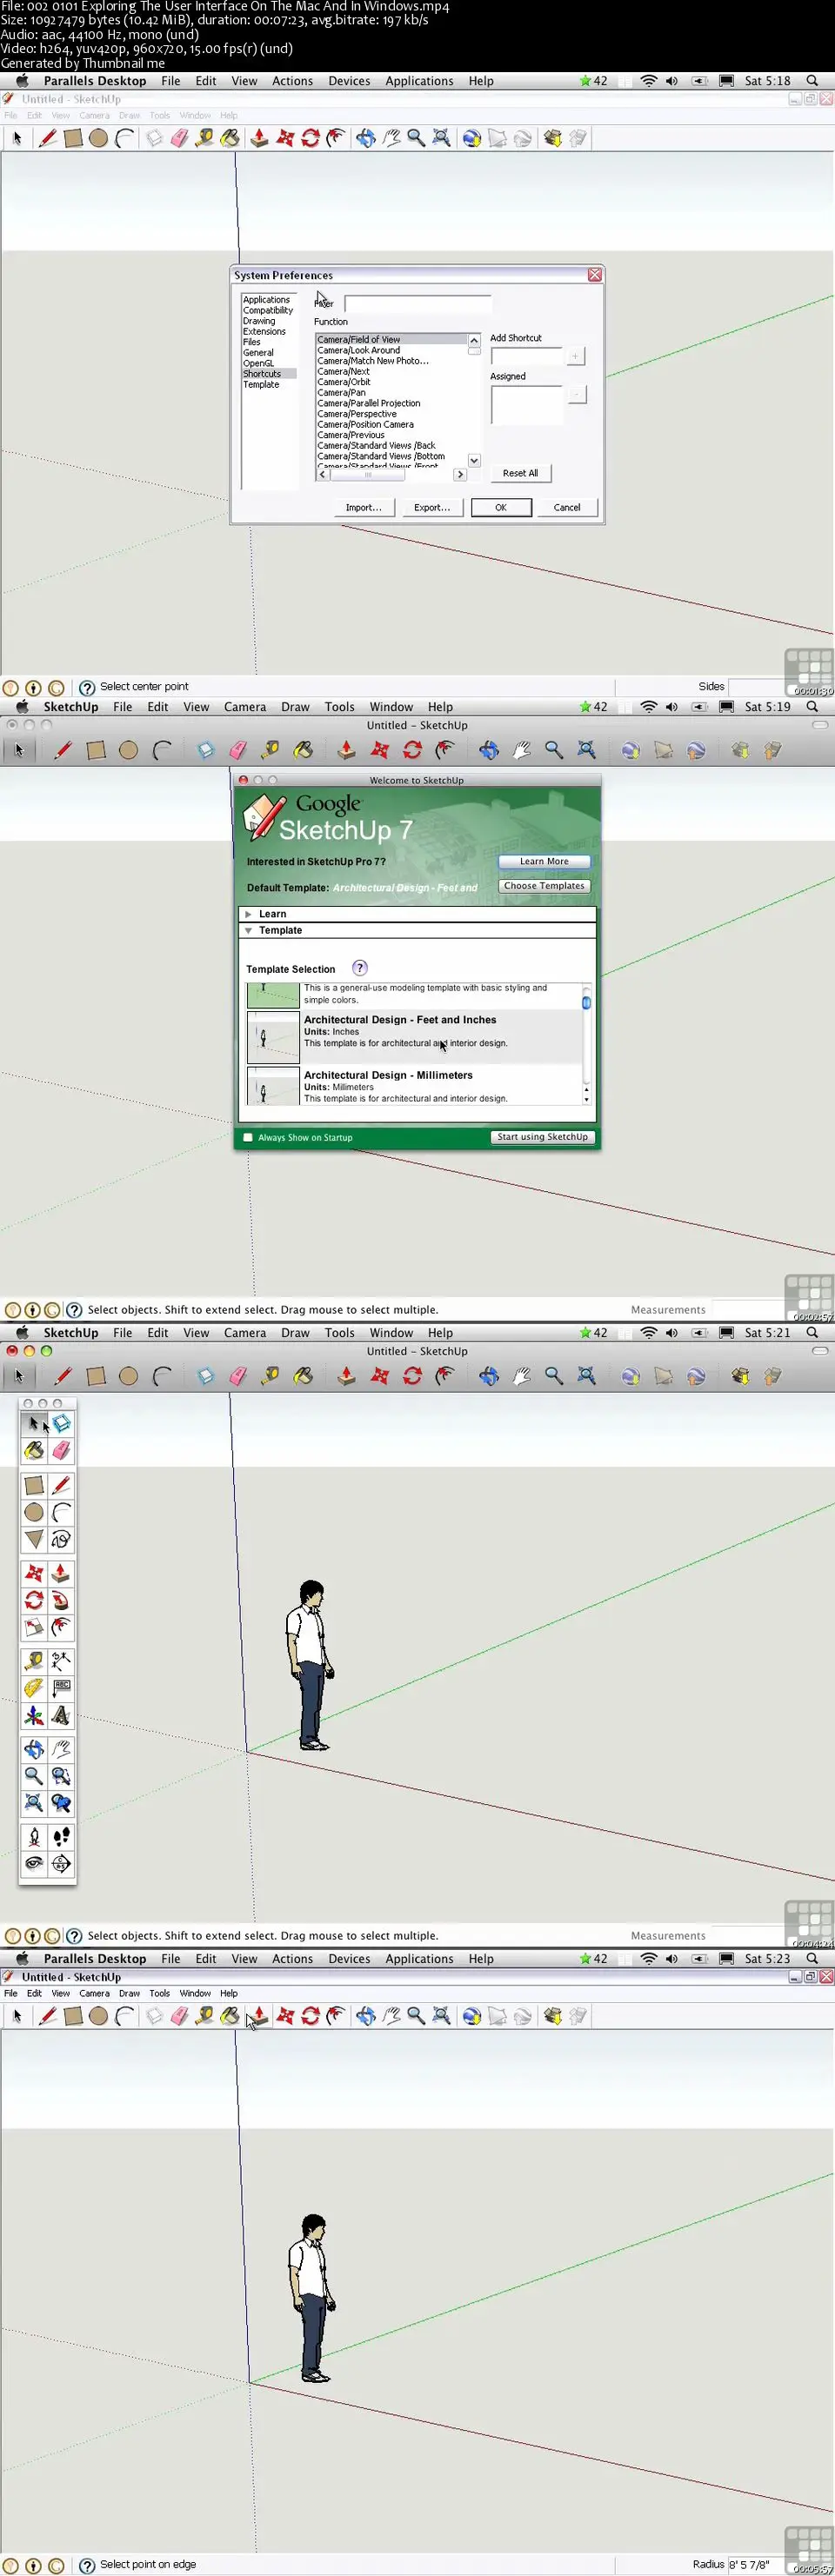Collapse the Template section in Welcome dialog
835x2576 pixels.
[x=248, y=930]
